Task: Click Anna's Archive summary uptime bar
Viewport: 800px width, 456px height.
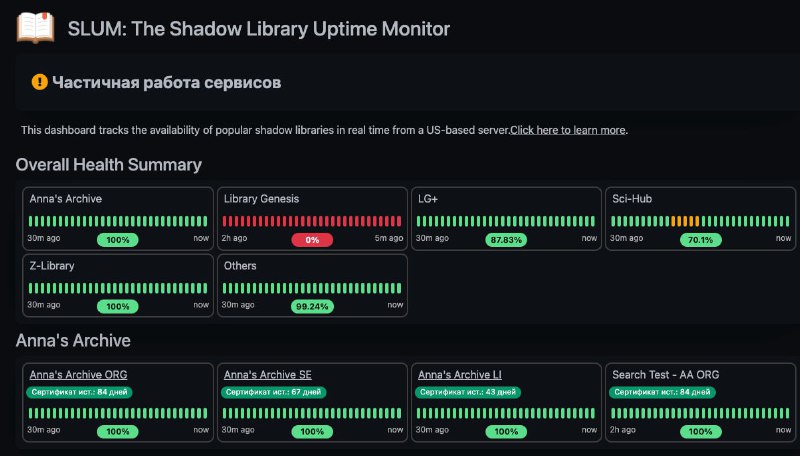Action: point(118,221)
